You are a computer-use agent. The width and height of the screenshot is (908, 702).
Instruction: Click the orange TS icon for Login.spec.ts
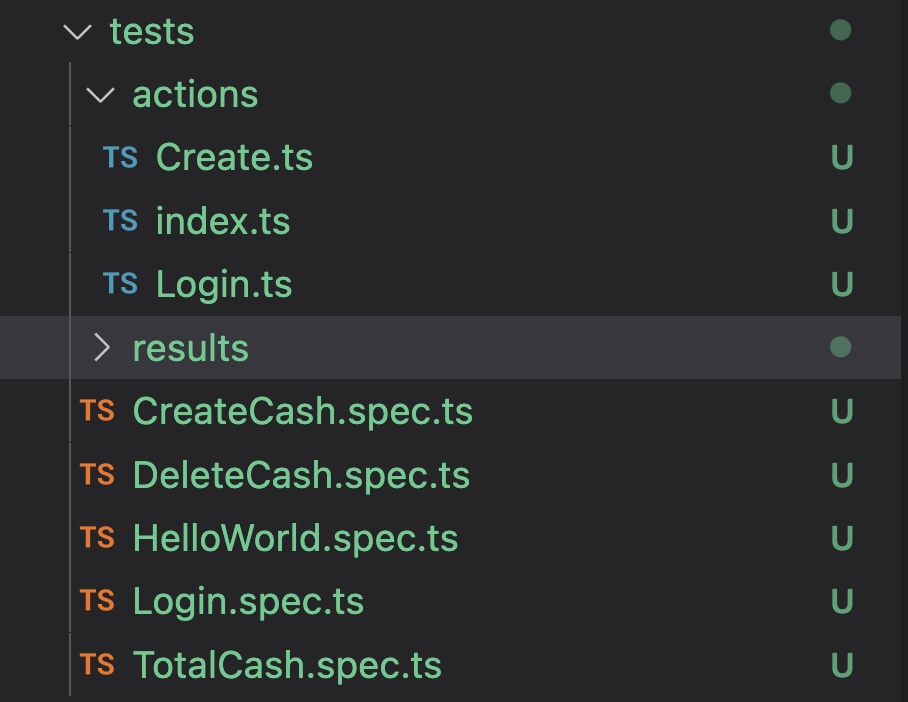tap(96, 601)
